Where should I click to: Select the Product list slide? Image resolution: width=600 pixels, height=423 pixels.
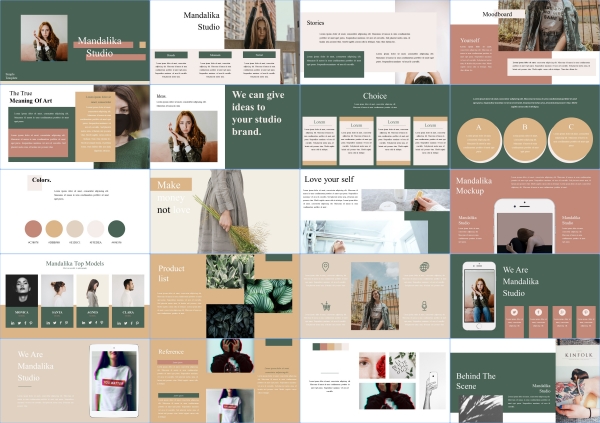click(x=225, y=295)
